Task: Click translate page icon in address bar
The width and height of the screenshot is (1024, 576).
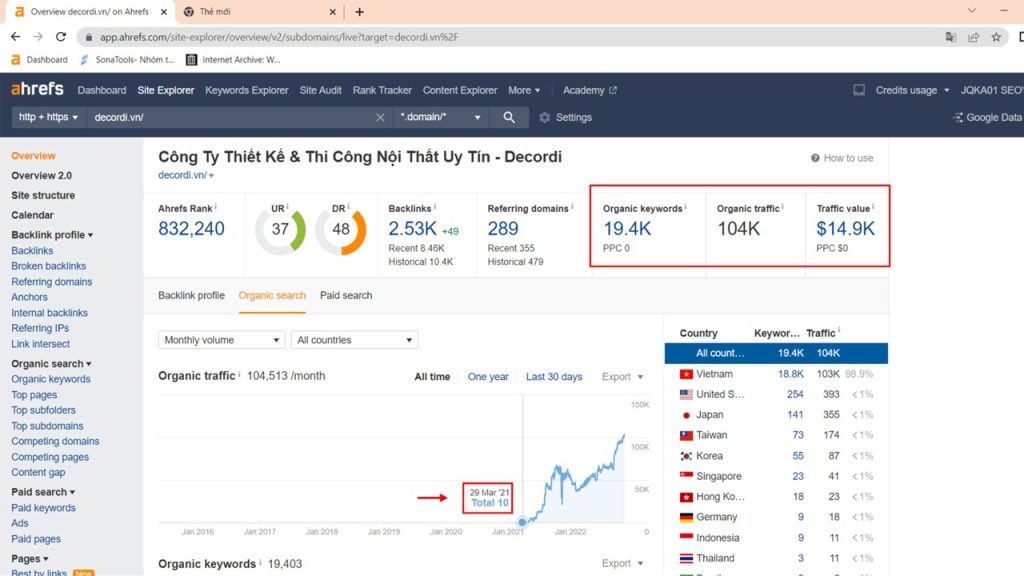Action: (x=950, y=37)
